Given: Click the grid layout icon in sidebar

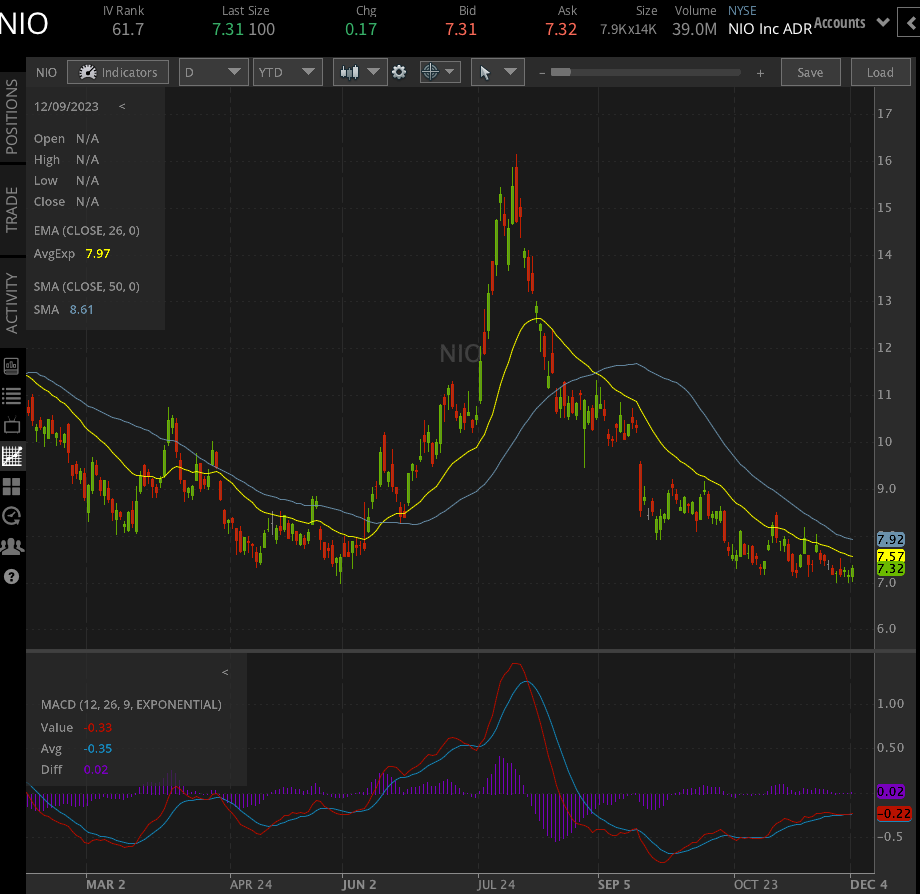Looking at the screenshot, I should 12,487.
